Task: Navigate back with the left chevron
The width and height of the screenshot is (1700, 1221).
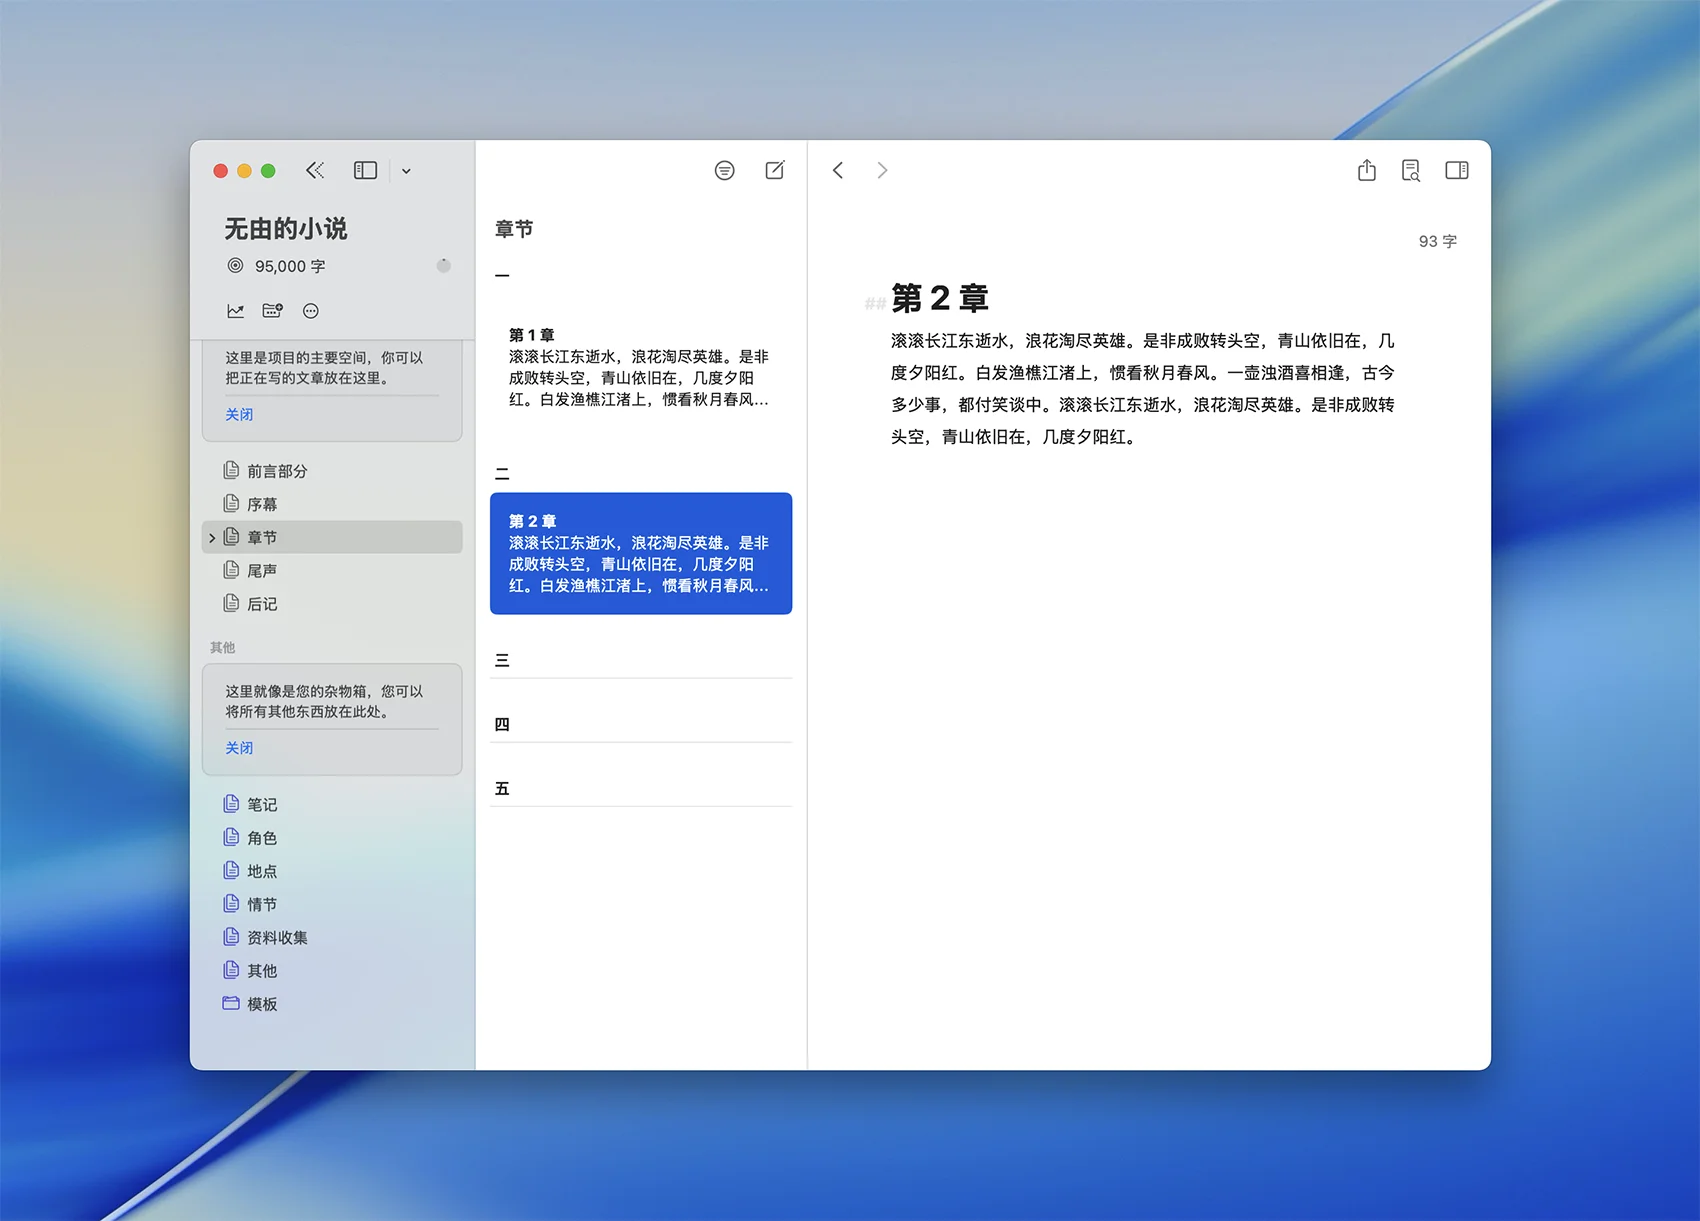Action: click(838, 171)
